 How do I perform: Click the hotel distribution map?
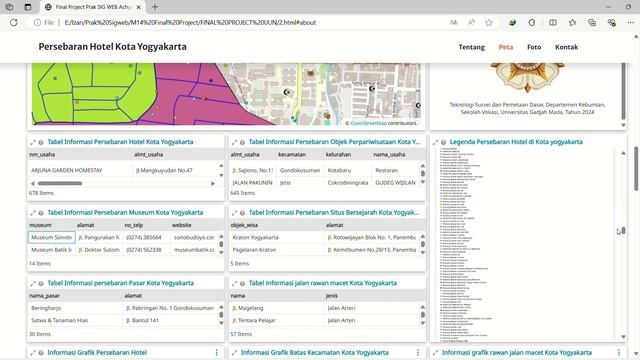pyautogui.click(x=227, y=94)
